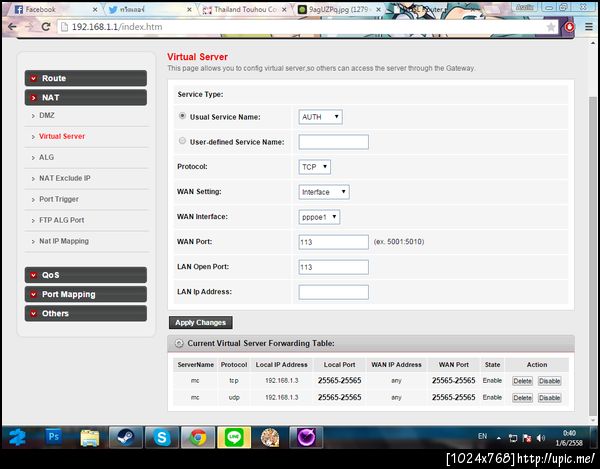Collapse the Current Virtual Server Forwarding Table
This screenshot has width=600, height=469.
[179, 343]
